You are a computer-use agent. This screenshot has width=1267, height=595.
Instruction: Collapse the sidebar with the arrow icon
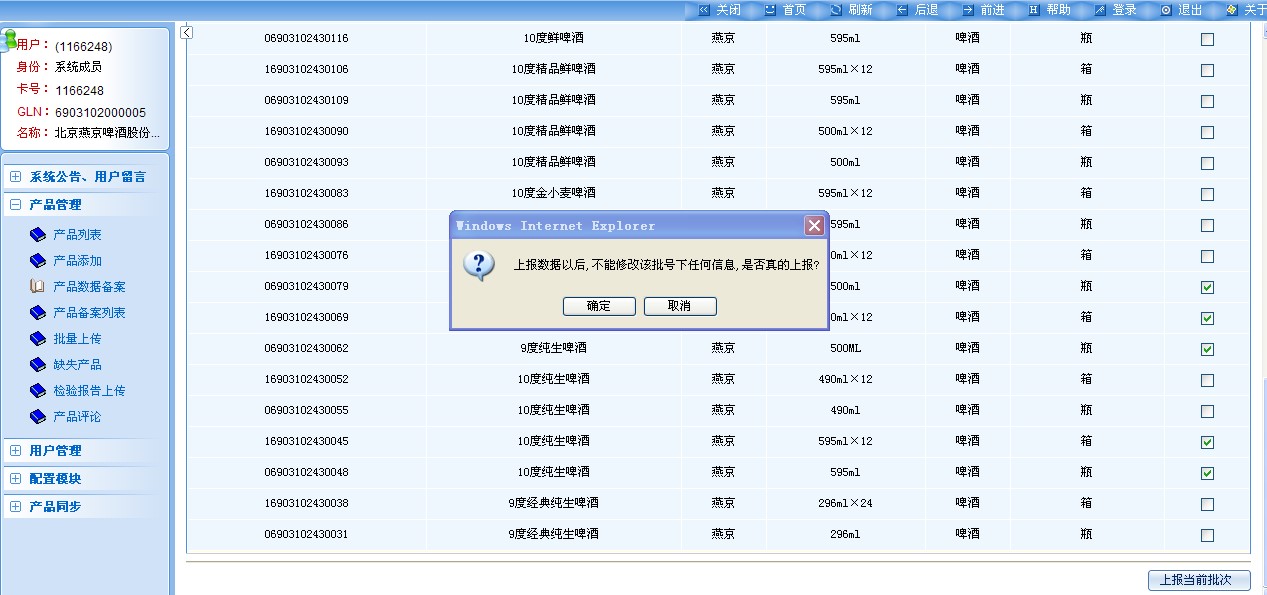[186, 33]
